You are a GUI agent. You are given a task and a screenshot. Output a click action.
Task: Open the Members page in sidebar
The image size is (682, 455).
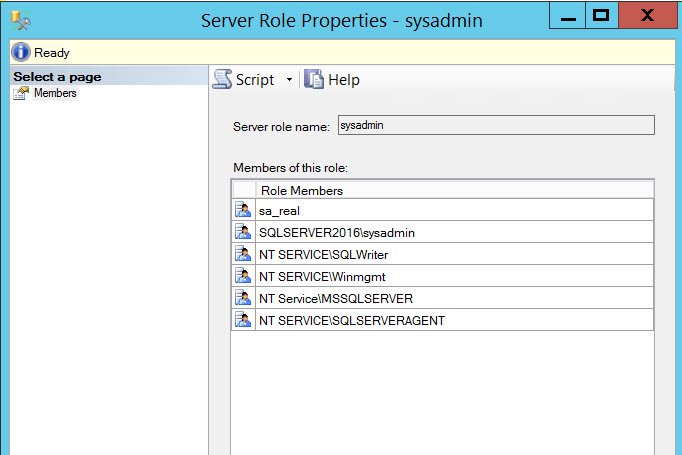55,93
